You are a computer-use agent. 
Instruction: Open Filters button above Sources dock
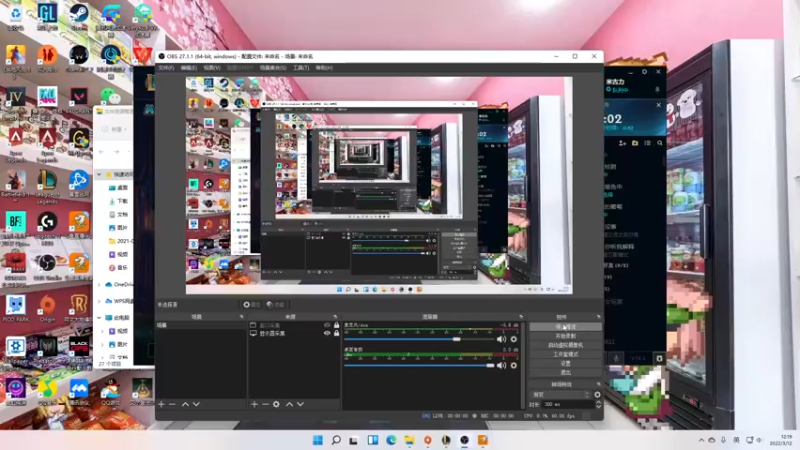point(276,305)
